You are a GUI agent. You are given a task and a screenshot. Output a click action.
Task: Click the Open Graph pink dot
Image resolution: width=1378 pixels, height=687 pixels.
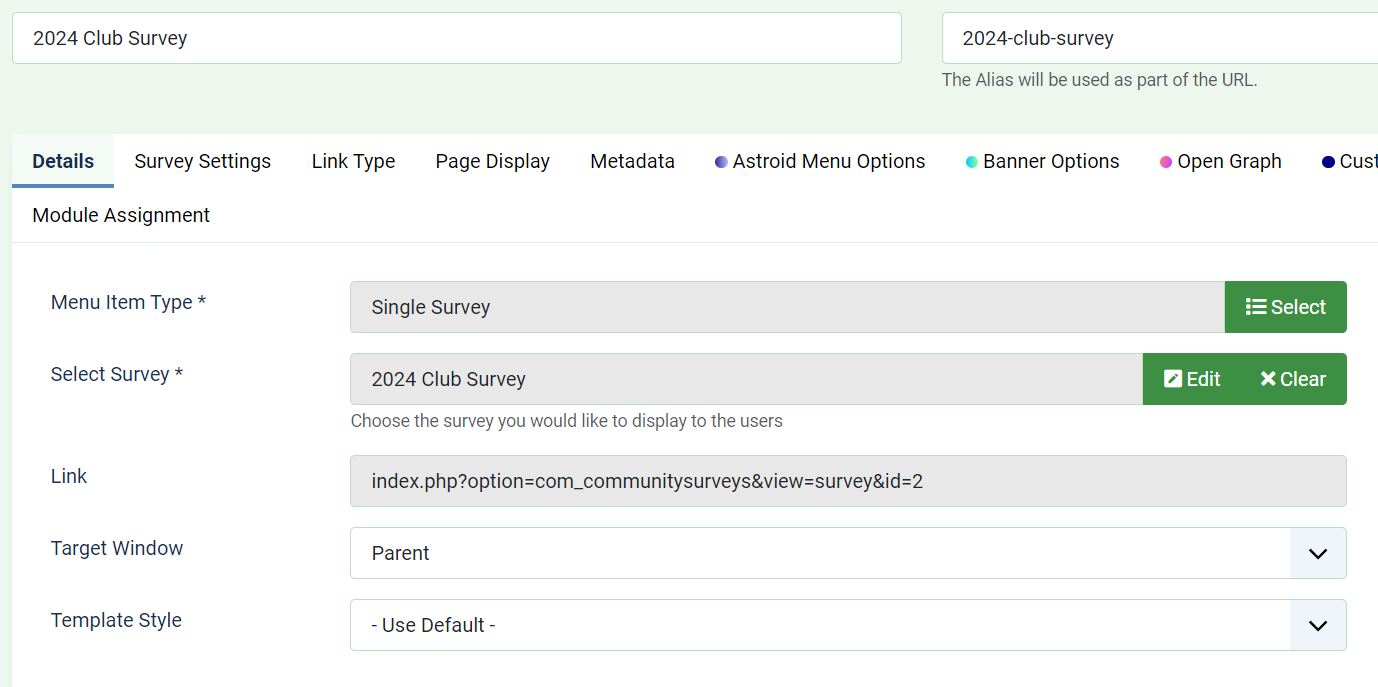(1166, 162)
